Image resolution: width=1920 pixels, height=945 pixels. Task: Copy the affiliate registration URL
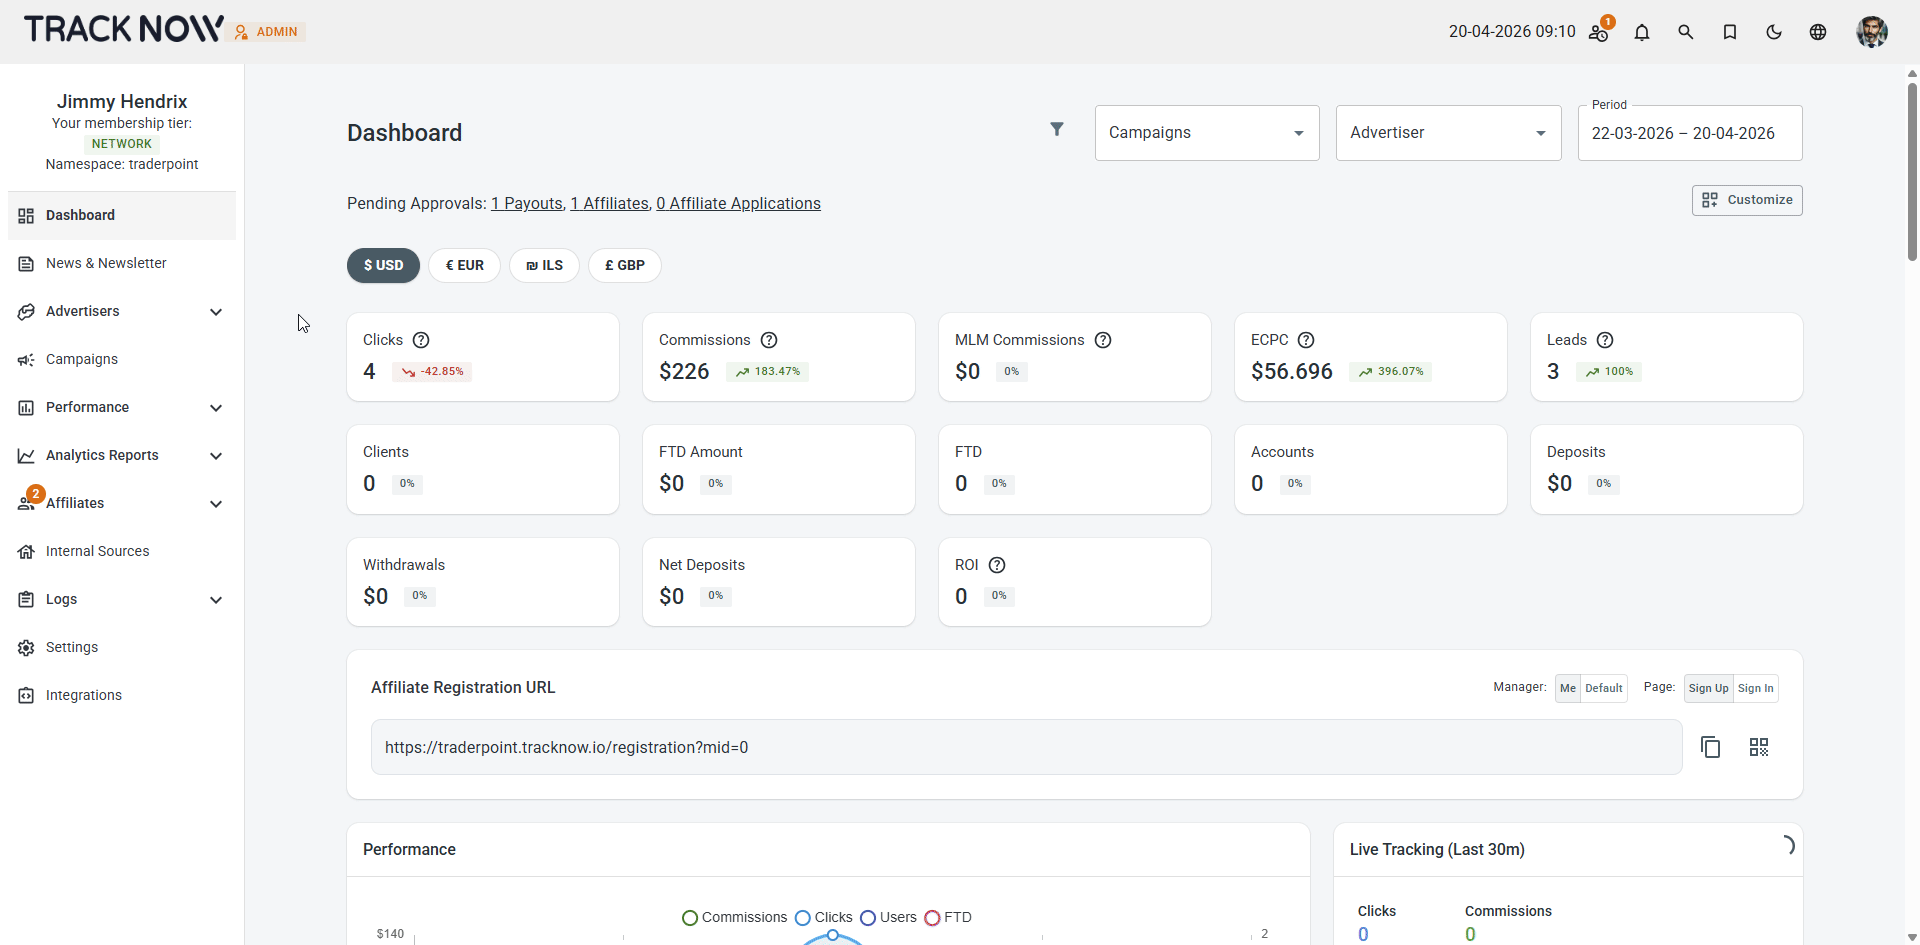[1711, 747]
